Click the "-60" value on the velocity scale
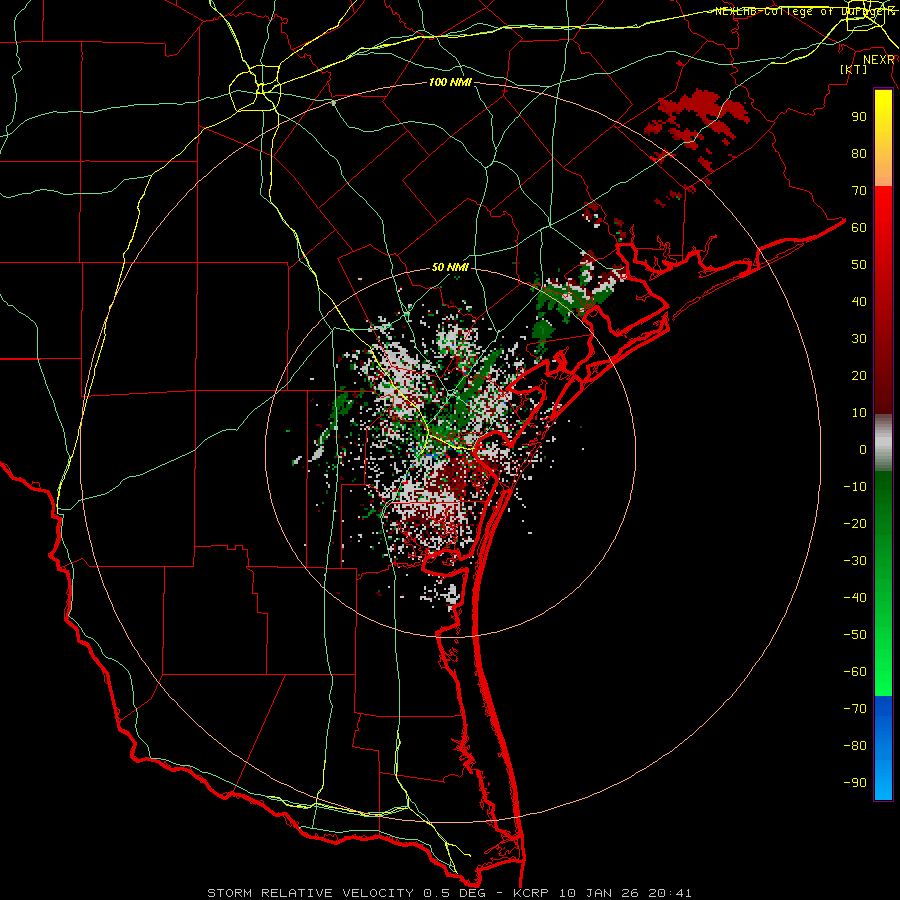The image size is (900, 900). pyautogui.click(x=855, y=672)
